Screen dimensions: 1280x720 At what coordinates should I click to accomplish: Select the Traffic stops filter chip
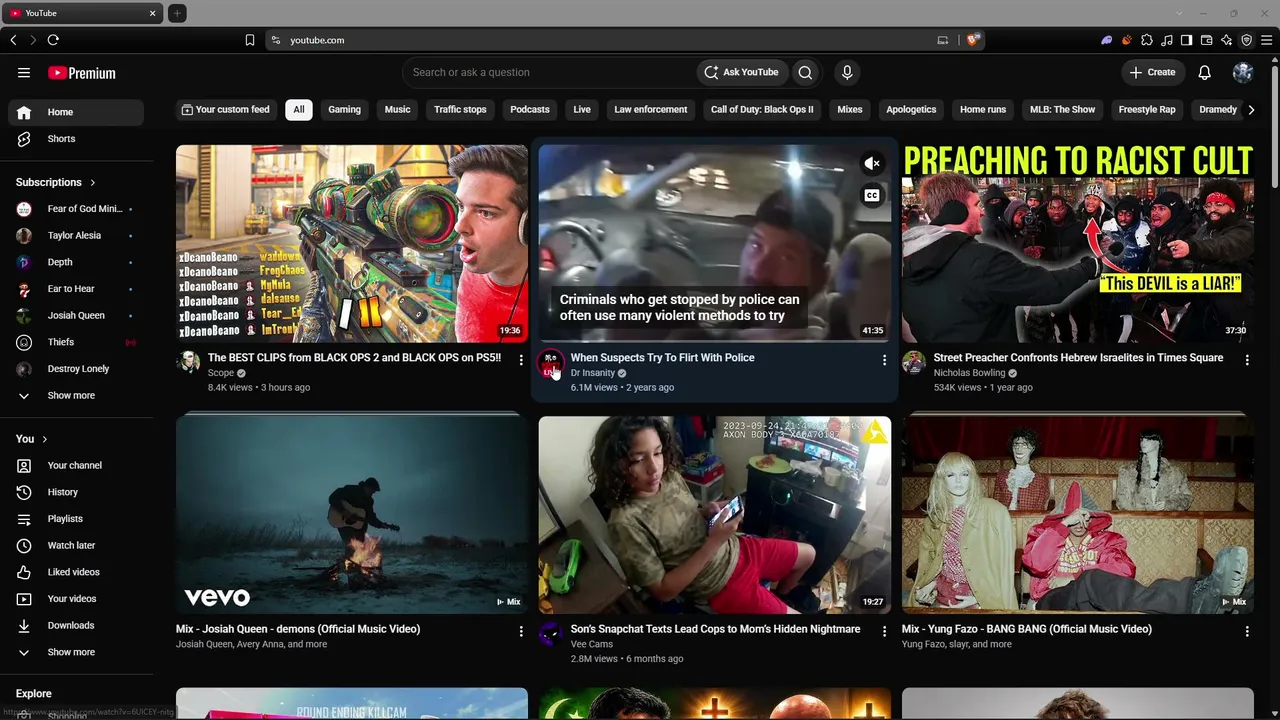pos(460,109)
